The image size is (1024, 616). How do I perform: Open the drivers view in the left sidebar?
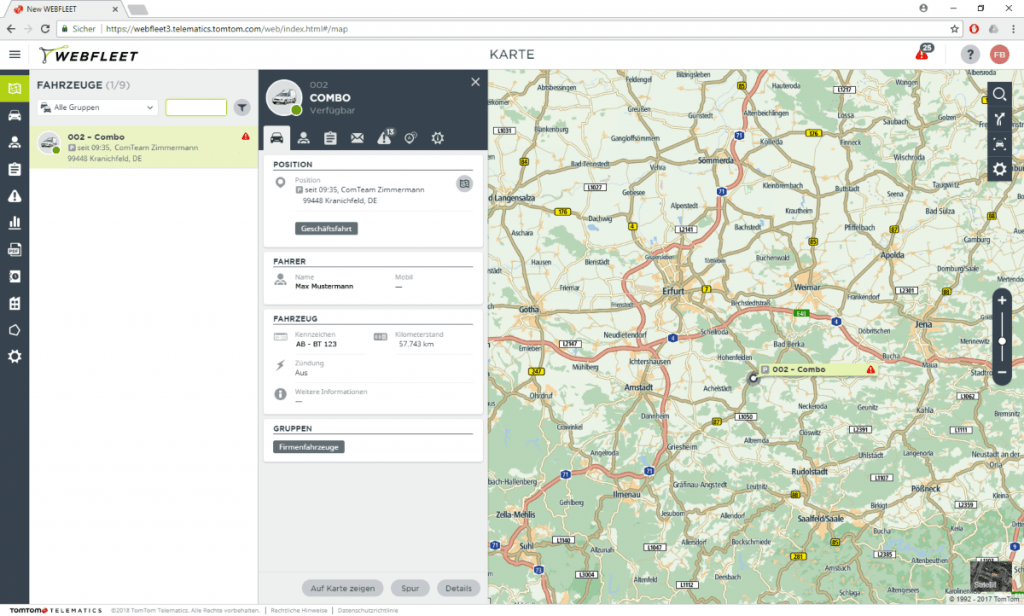click(x=14, y=142)
